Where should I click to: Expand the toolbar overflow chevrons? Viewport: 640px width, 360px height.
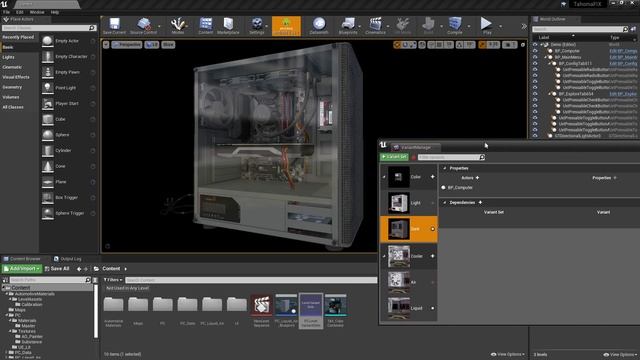524,27
